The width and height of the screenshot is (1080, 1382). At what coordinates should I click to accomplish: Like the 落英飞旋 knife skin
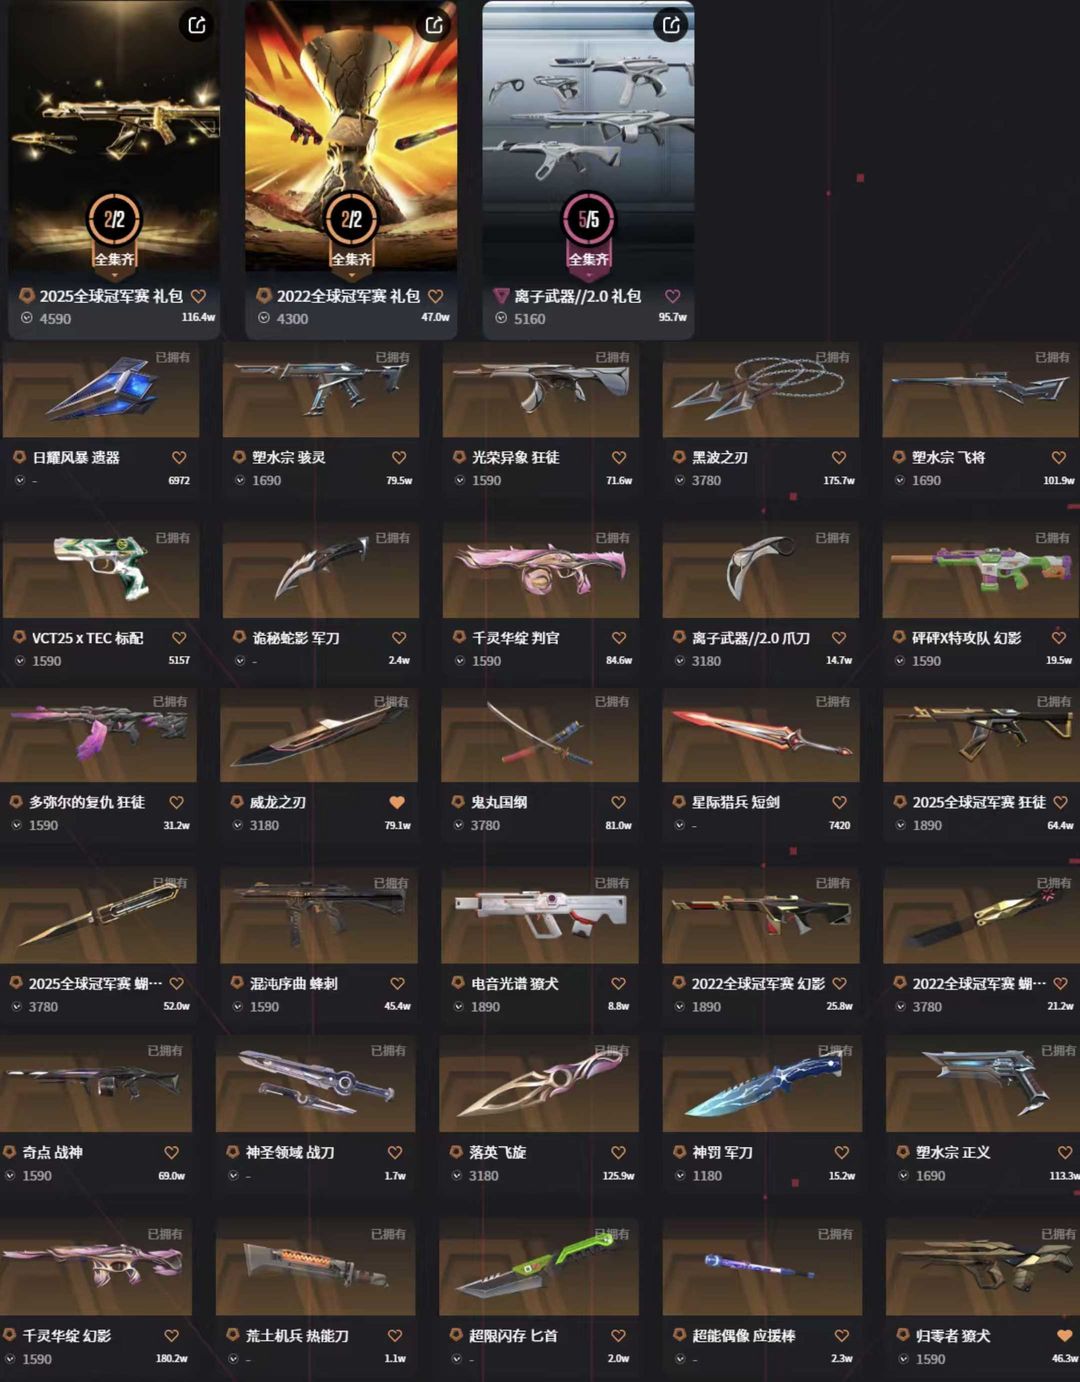coord(618,1152)
